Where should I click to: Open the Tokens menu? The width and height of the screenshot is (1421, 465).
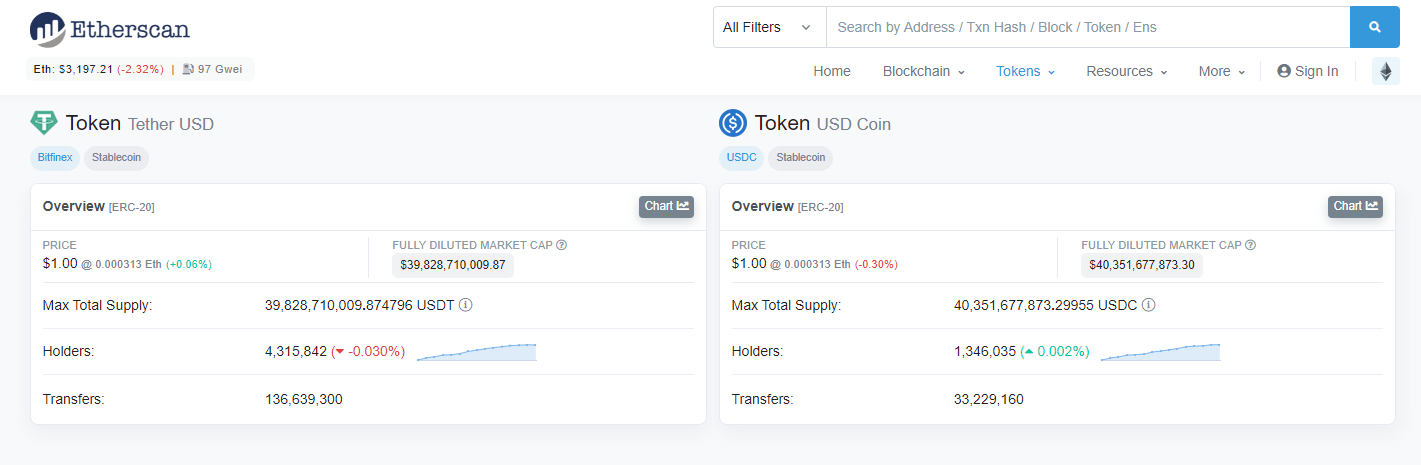(1025, 71)
